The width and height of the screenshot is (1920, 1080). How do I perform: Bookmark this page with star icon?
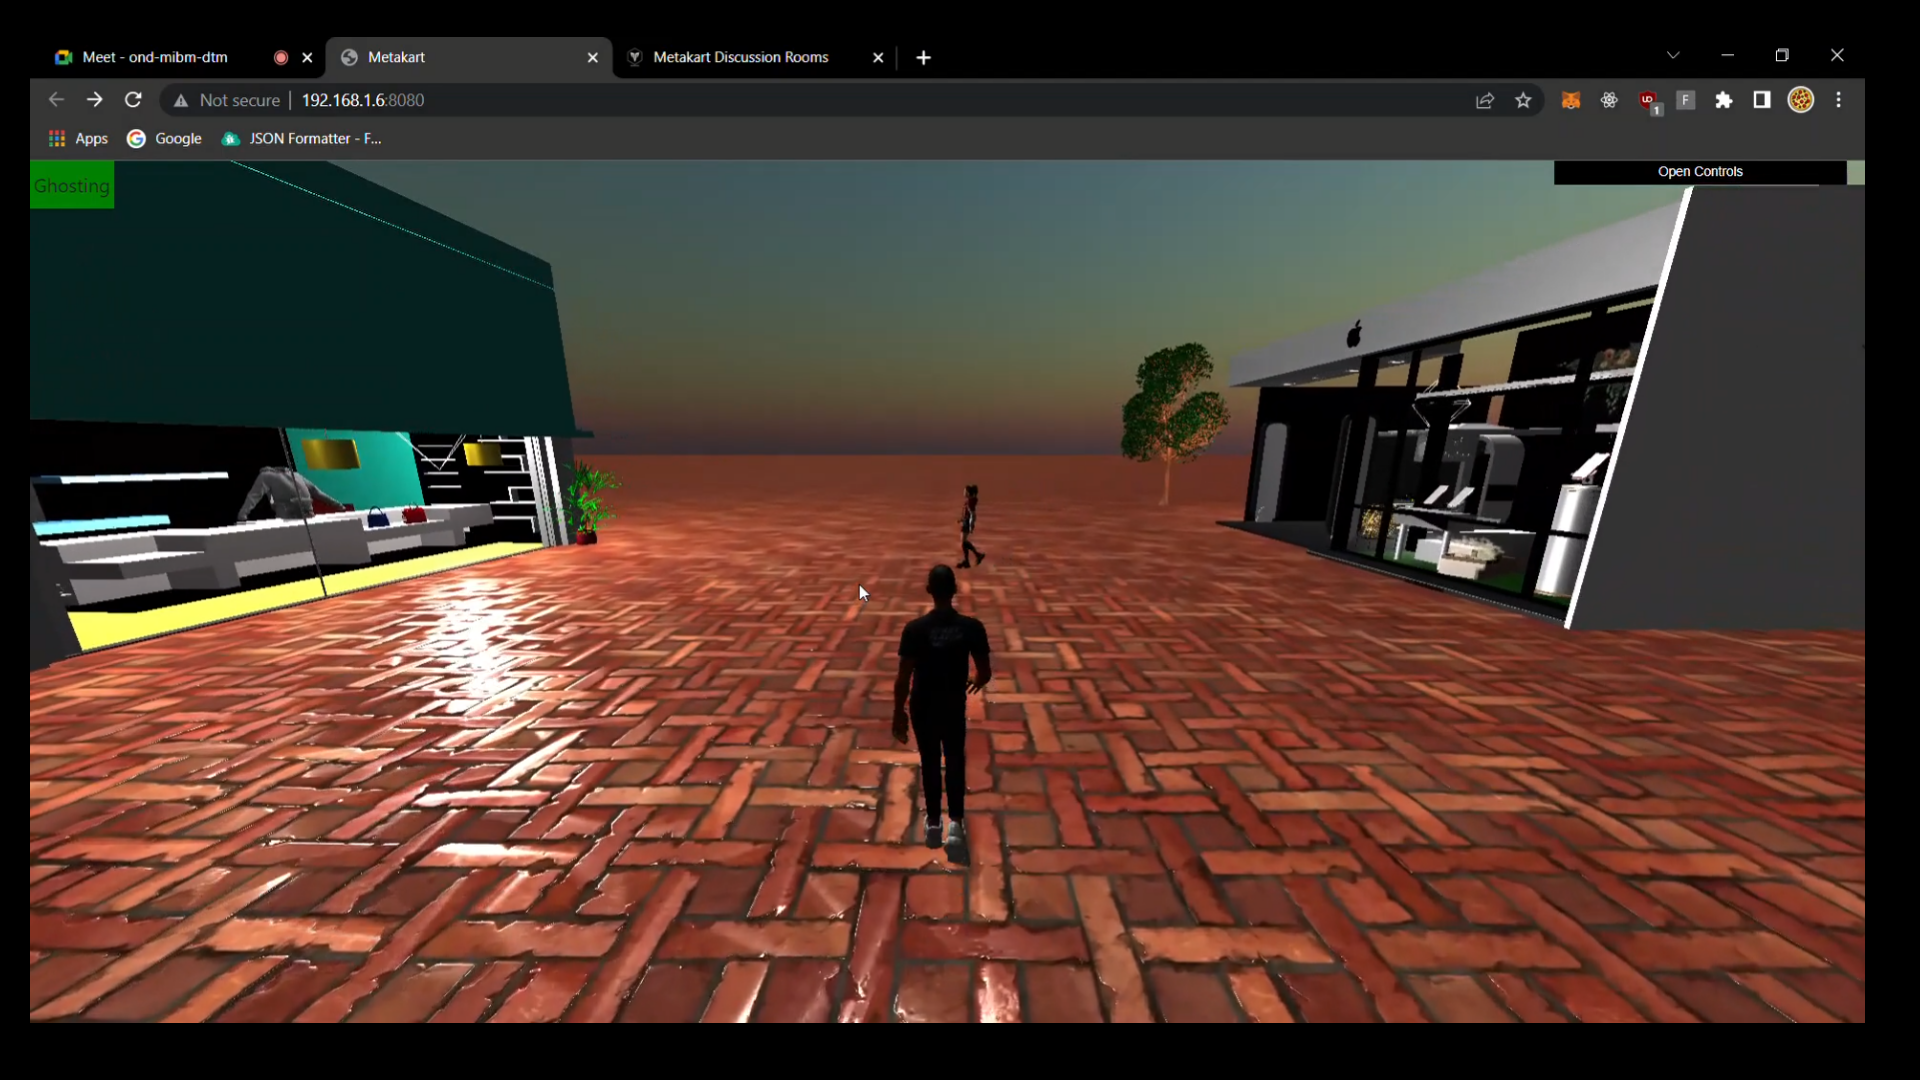pos(1523,100)
